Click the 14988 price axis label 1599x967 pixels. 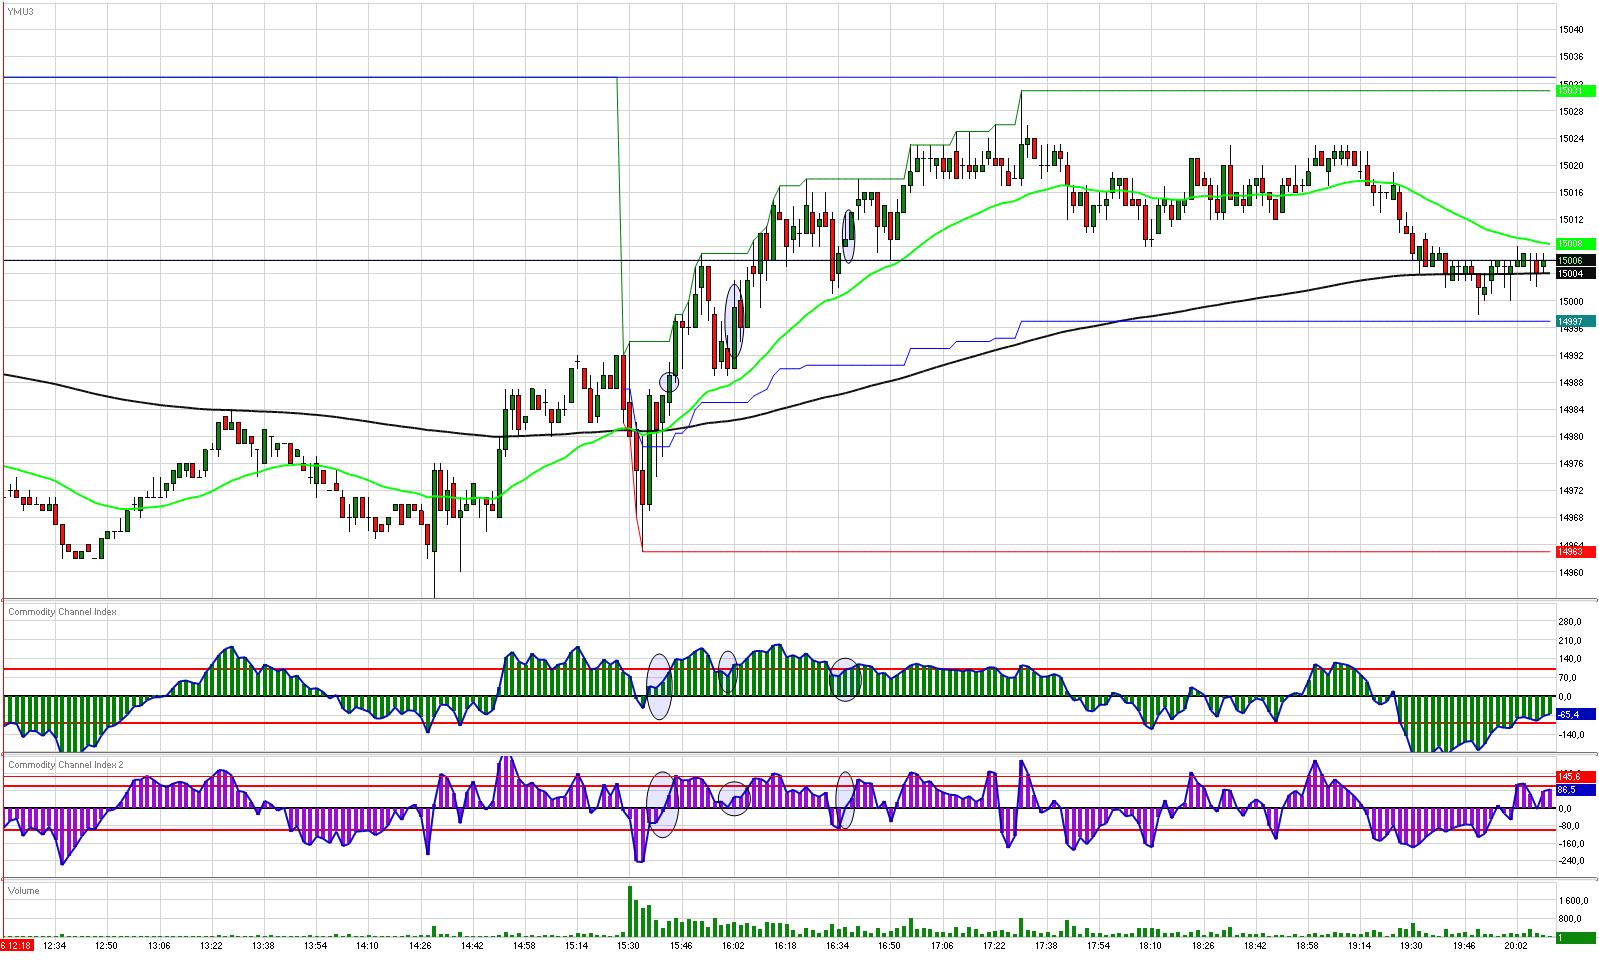(1573, 383)
